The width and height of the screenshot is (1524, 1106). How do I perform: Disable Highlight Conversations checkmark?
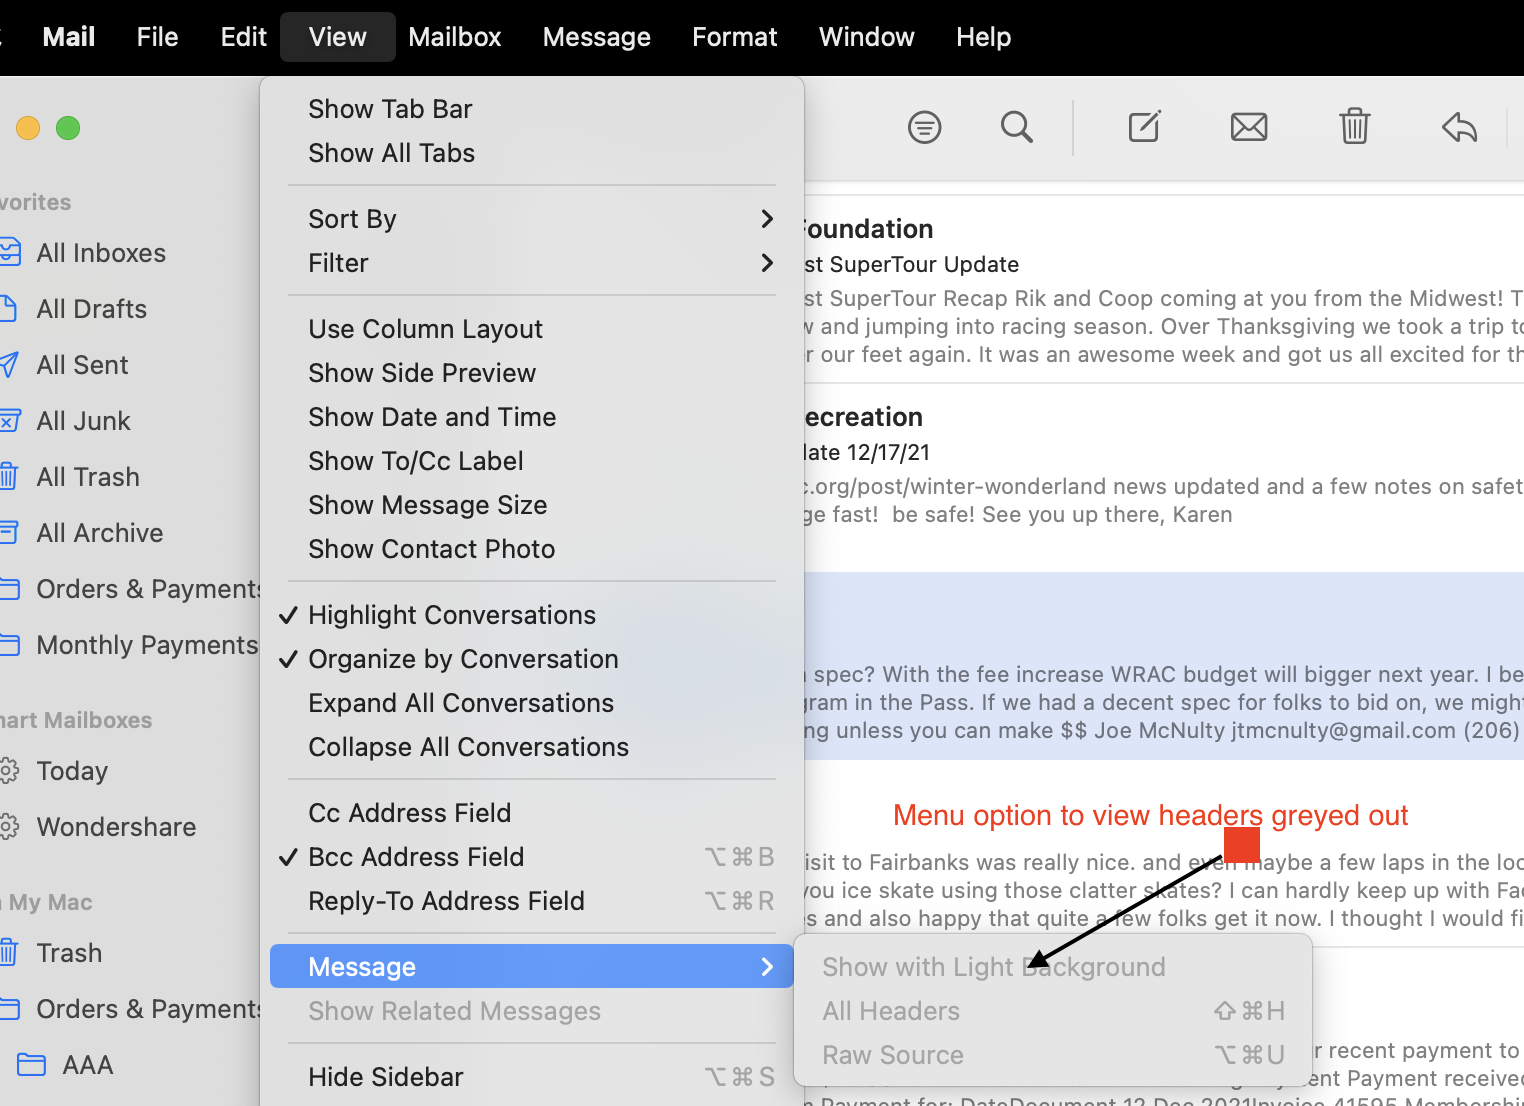coord(451,614)
